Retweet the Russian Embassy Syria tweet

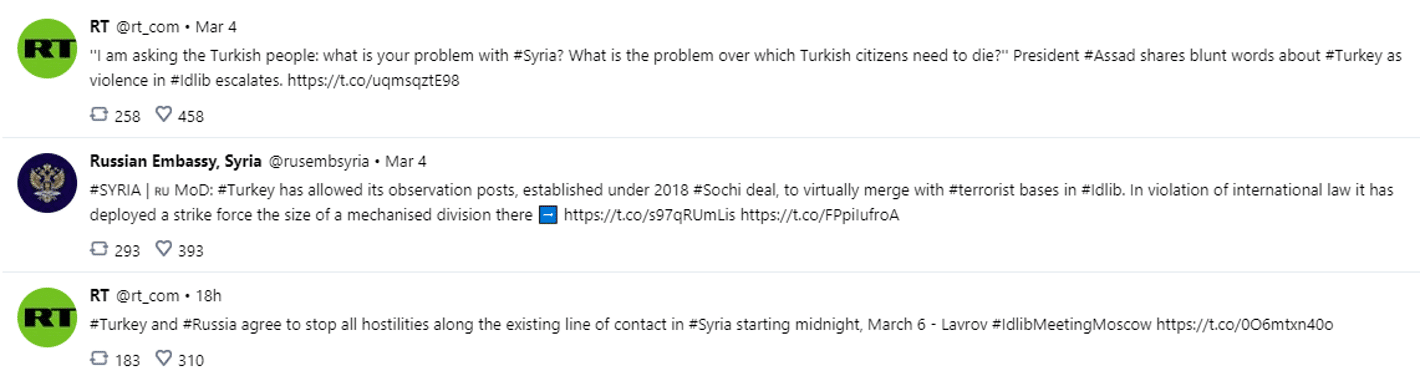click(98, 250)
